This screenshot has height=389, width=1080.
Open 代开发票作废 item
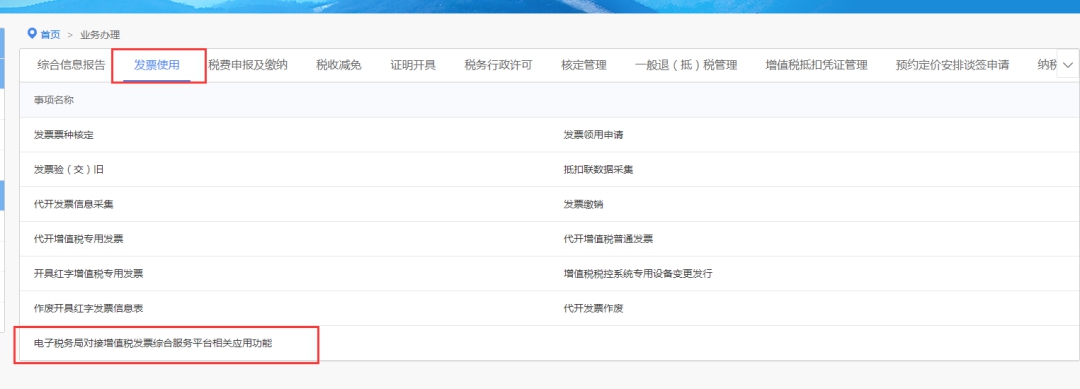[594, 308]
